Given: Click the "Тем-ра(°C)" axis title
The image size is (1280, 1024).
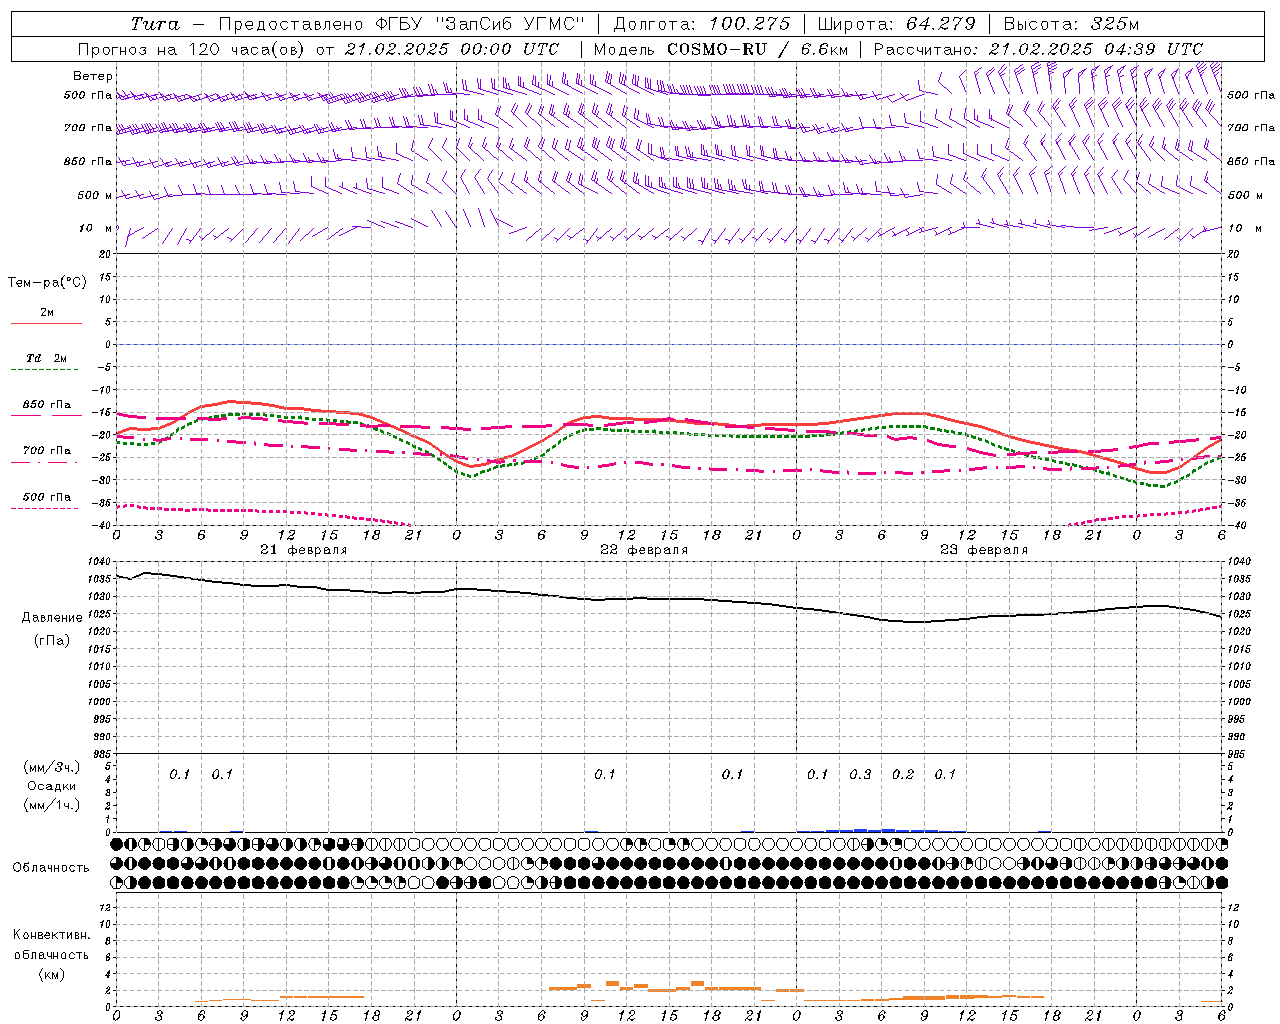Looking at the screenshot, I should [47, 283].
